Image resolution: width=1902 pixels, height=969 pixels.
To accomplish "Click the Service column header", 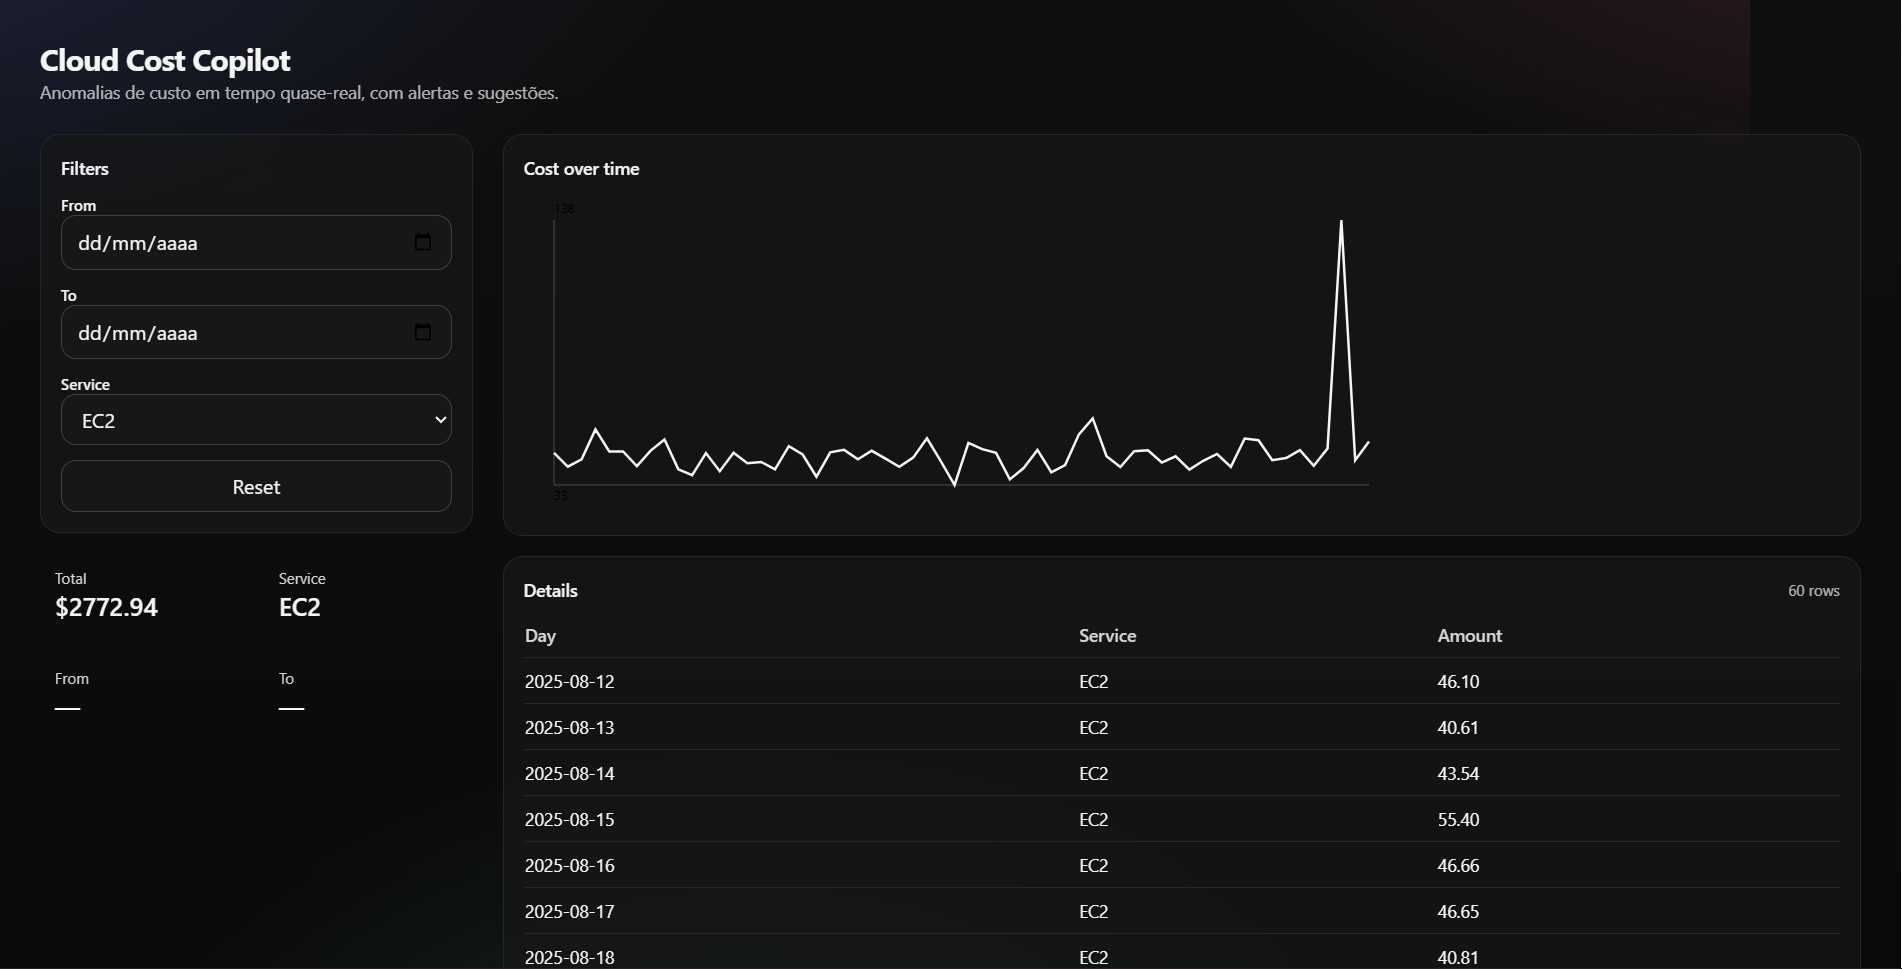I will click(x=1107, y=636).
